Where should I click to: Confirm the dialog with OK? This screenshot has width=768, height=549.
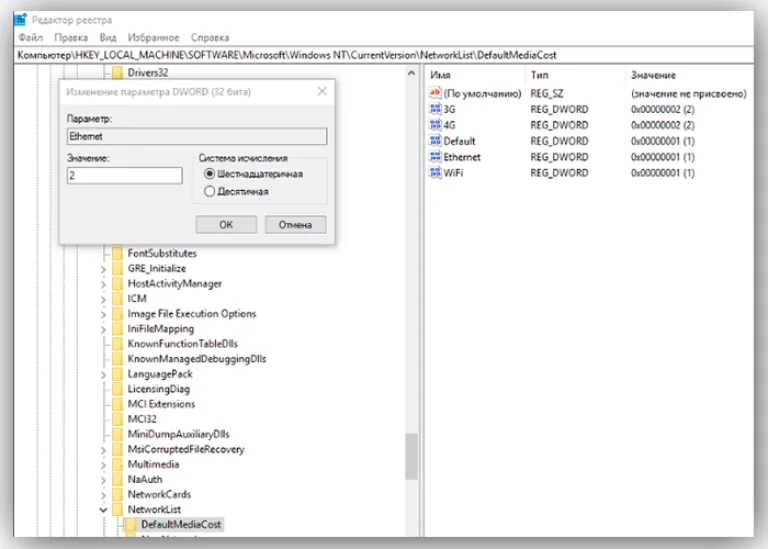coord(226,225)
